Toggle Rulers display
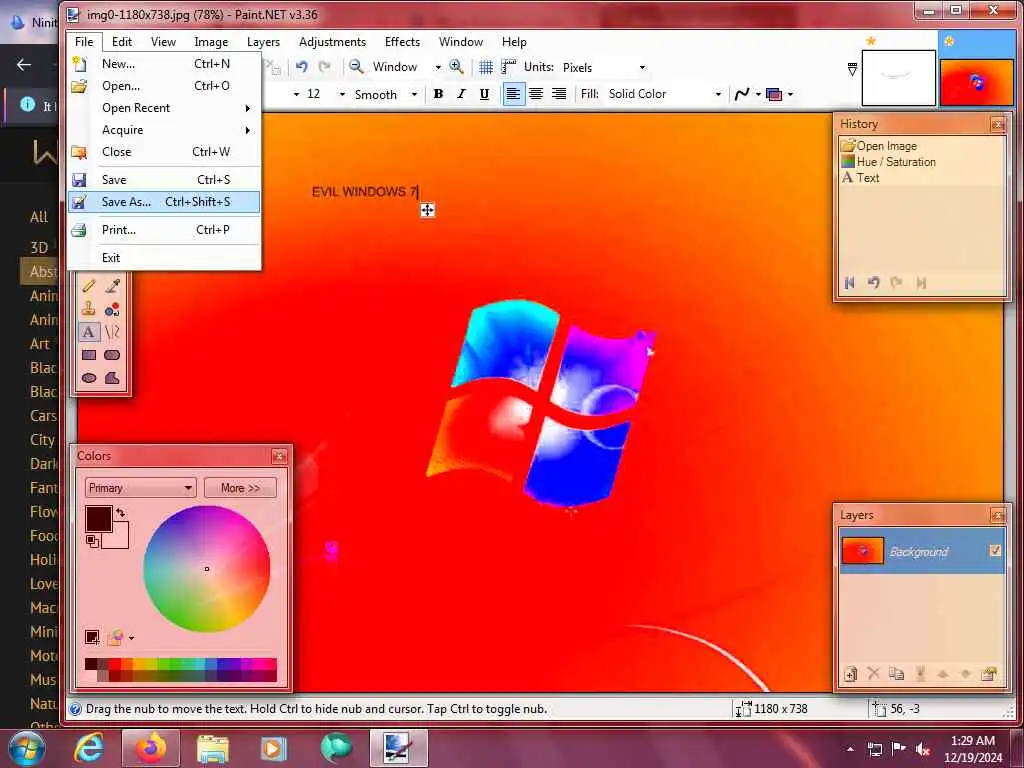The width and height of the screenshot is (1024, 768). coord(508,67)
